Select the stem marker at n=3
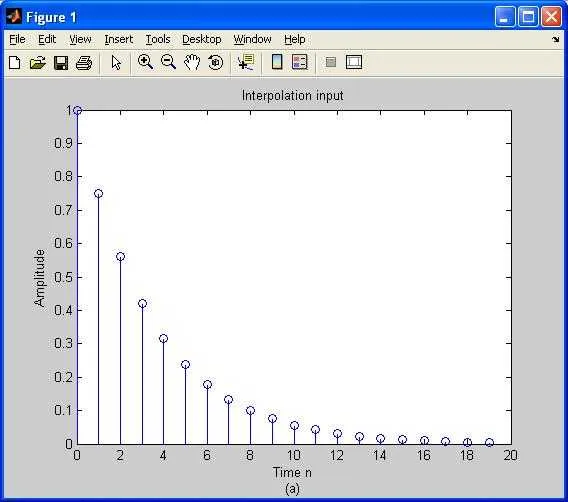 tap(142, 304)
